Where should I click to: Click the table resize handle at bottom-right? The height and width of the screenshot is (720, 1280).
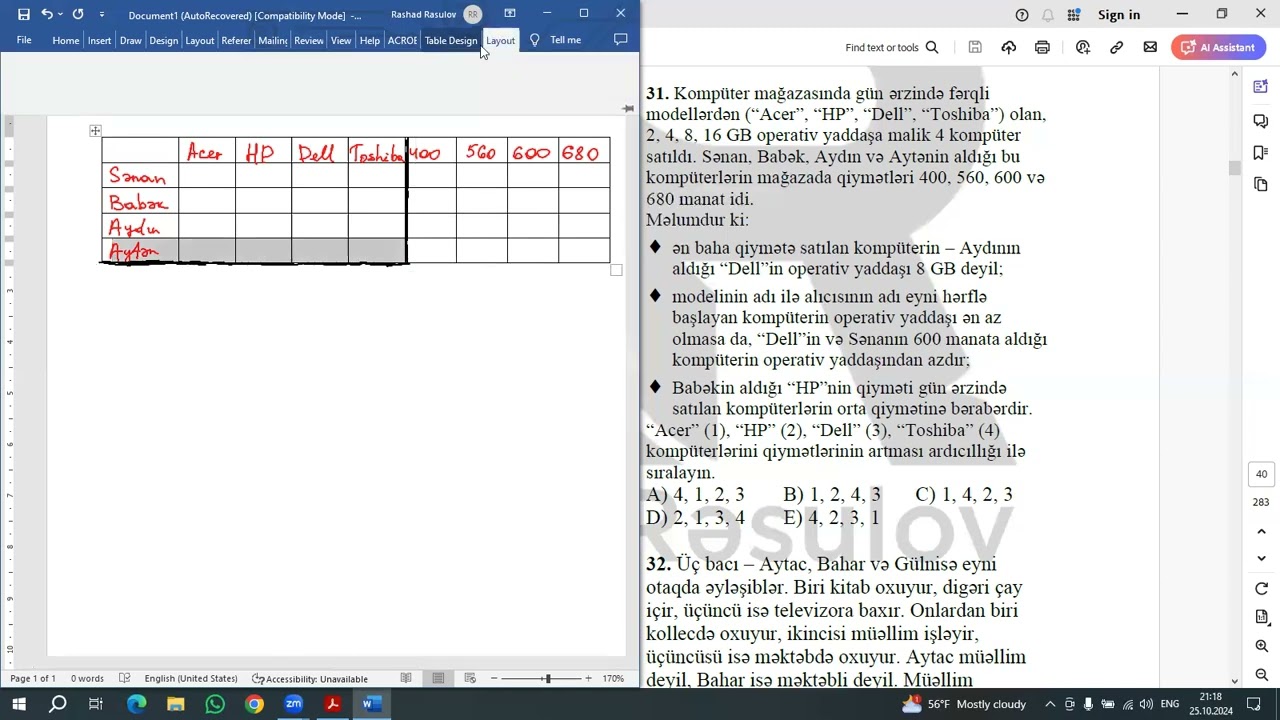click(616, 270)
